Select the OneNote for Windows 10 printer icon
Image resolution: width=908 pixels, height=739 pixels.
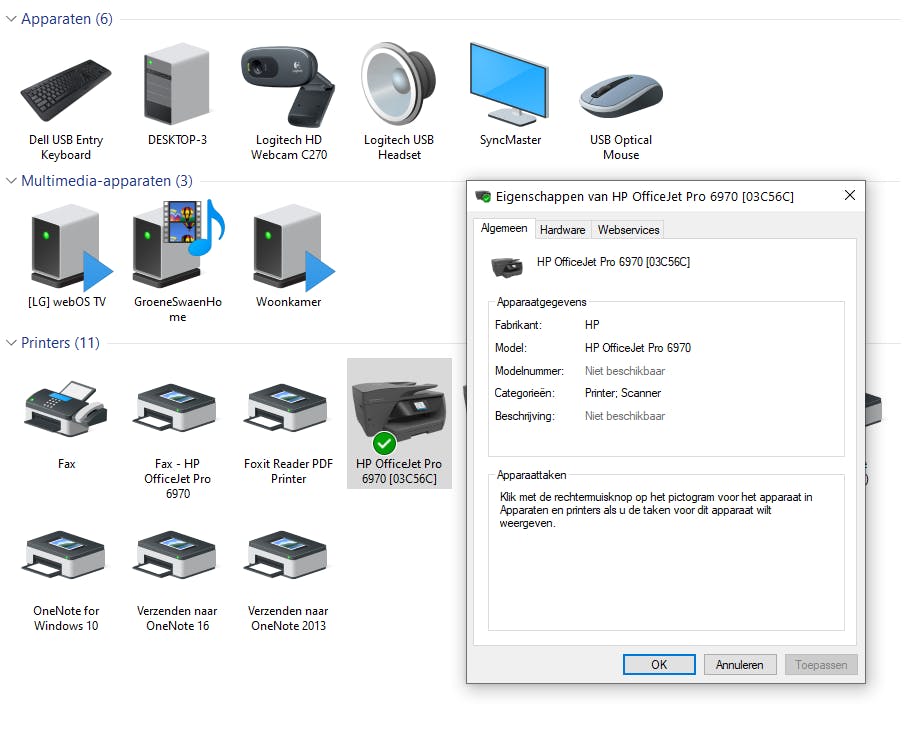[65, 554]
